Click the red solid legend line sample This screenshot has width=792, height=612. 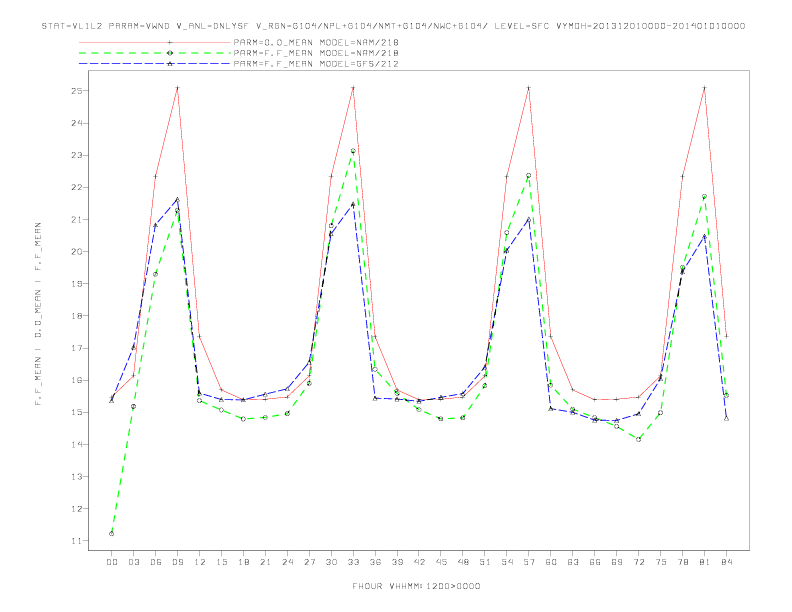pyautogui.click(x=155, y=42)
